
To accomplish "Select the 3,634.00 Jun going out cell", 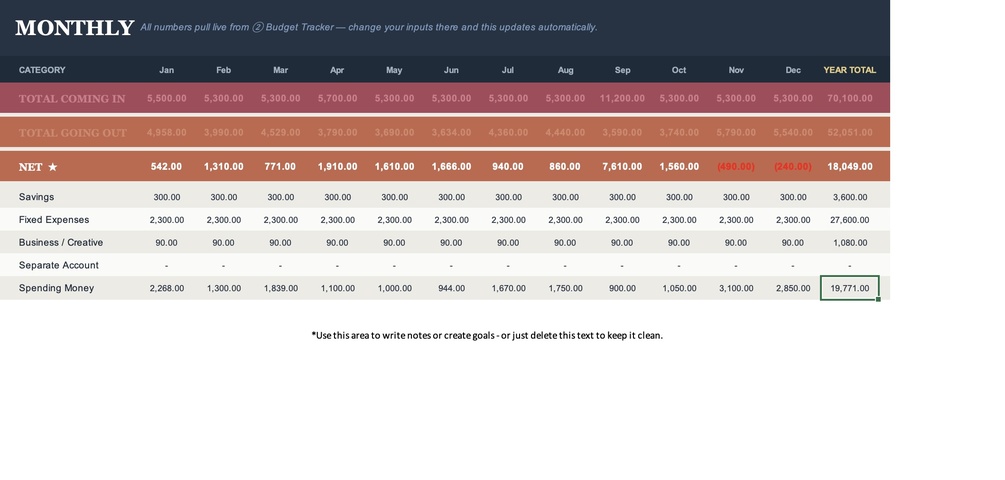I will point(451,133).
